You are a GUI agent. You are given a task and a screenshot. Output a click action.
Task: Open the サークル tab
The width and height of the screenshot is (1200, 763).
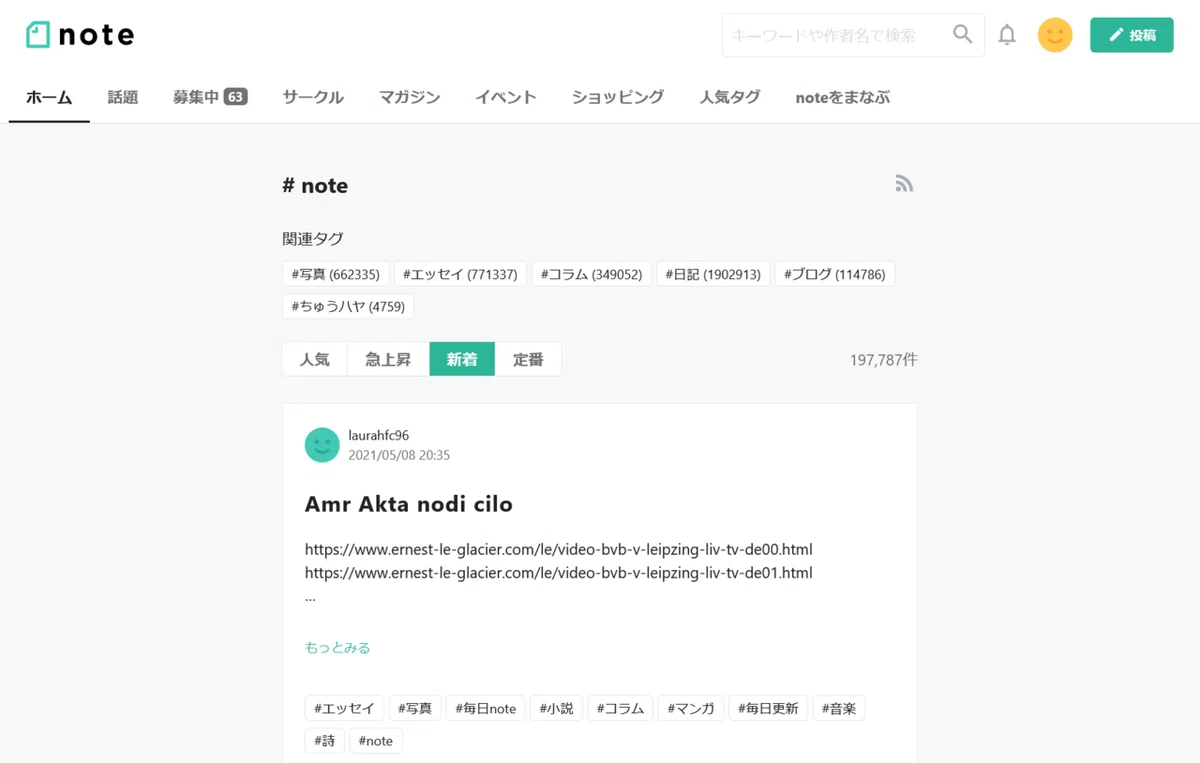(x=313, y=97)
